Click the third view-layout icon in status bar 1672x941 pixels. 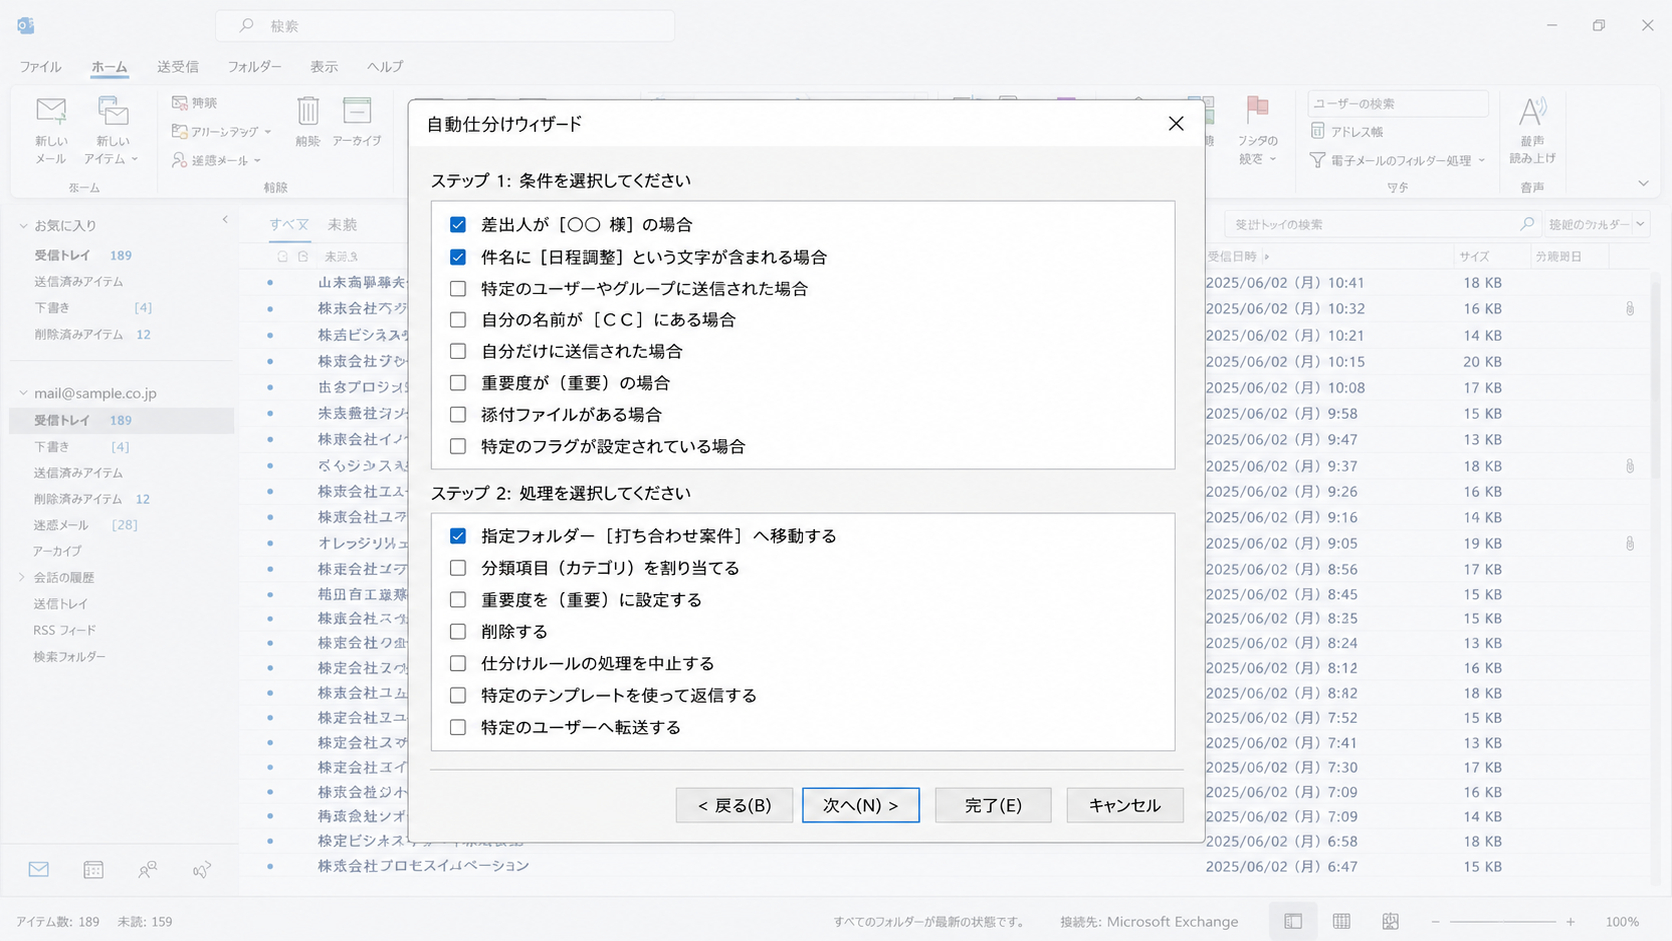coord(1390,921)
